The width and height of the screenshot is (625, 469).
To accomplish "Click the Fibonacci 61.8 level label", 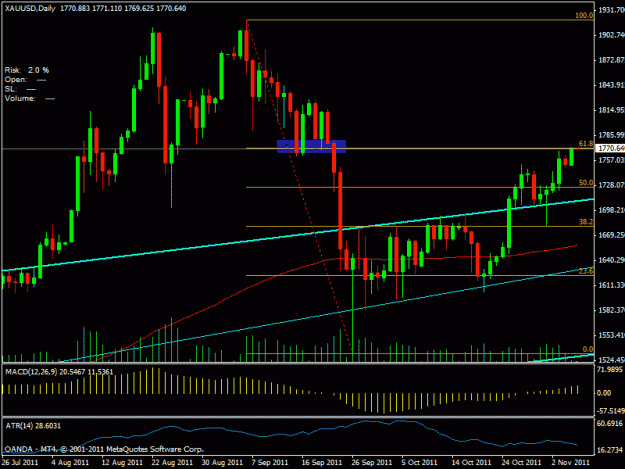I will click(x=586, y=144).
